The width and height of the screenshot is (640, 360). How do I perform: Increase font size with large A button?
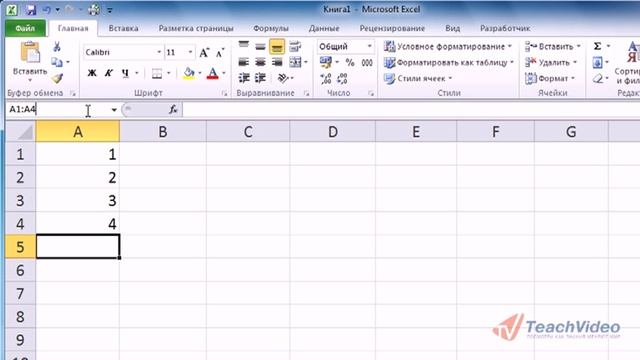pyautogui.click(x=204, y=52)
